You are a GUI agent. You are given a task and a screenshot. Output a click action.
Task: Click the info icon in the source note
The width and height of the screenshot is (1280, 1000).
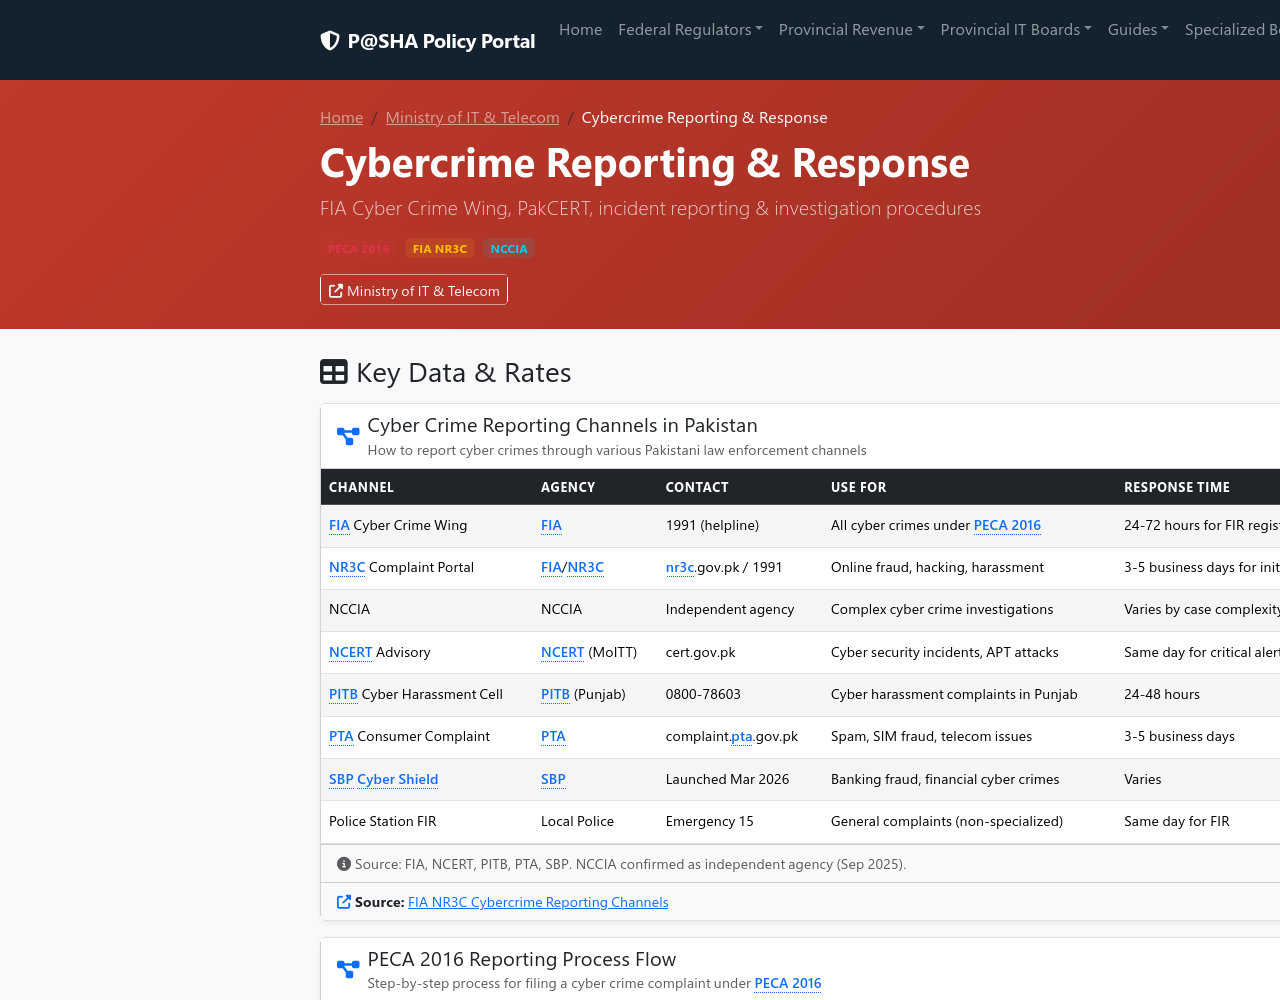point(344,864)
